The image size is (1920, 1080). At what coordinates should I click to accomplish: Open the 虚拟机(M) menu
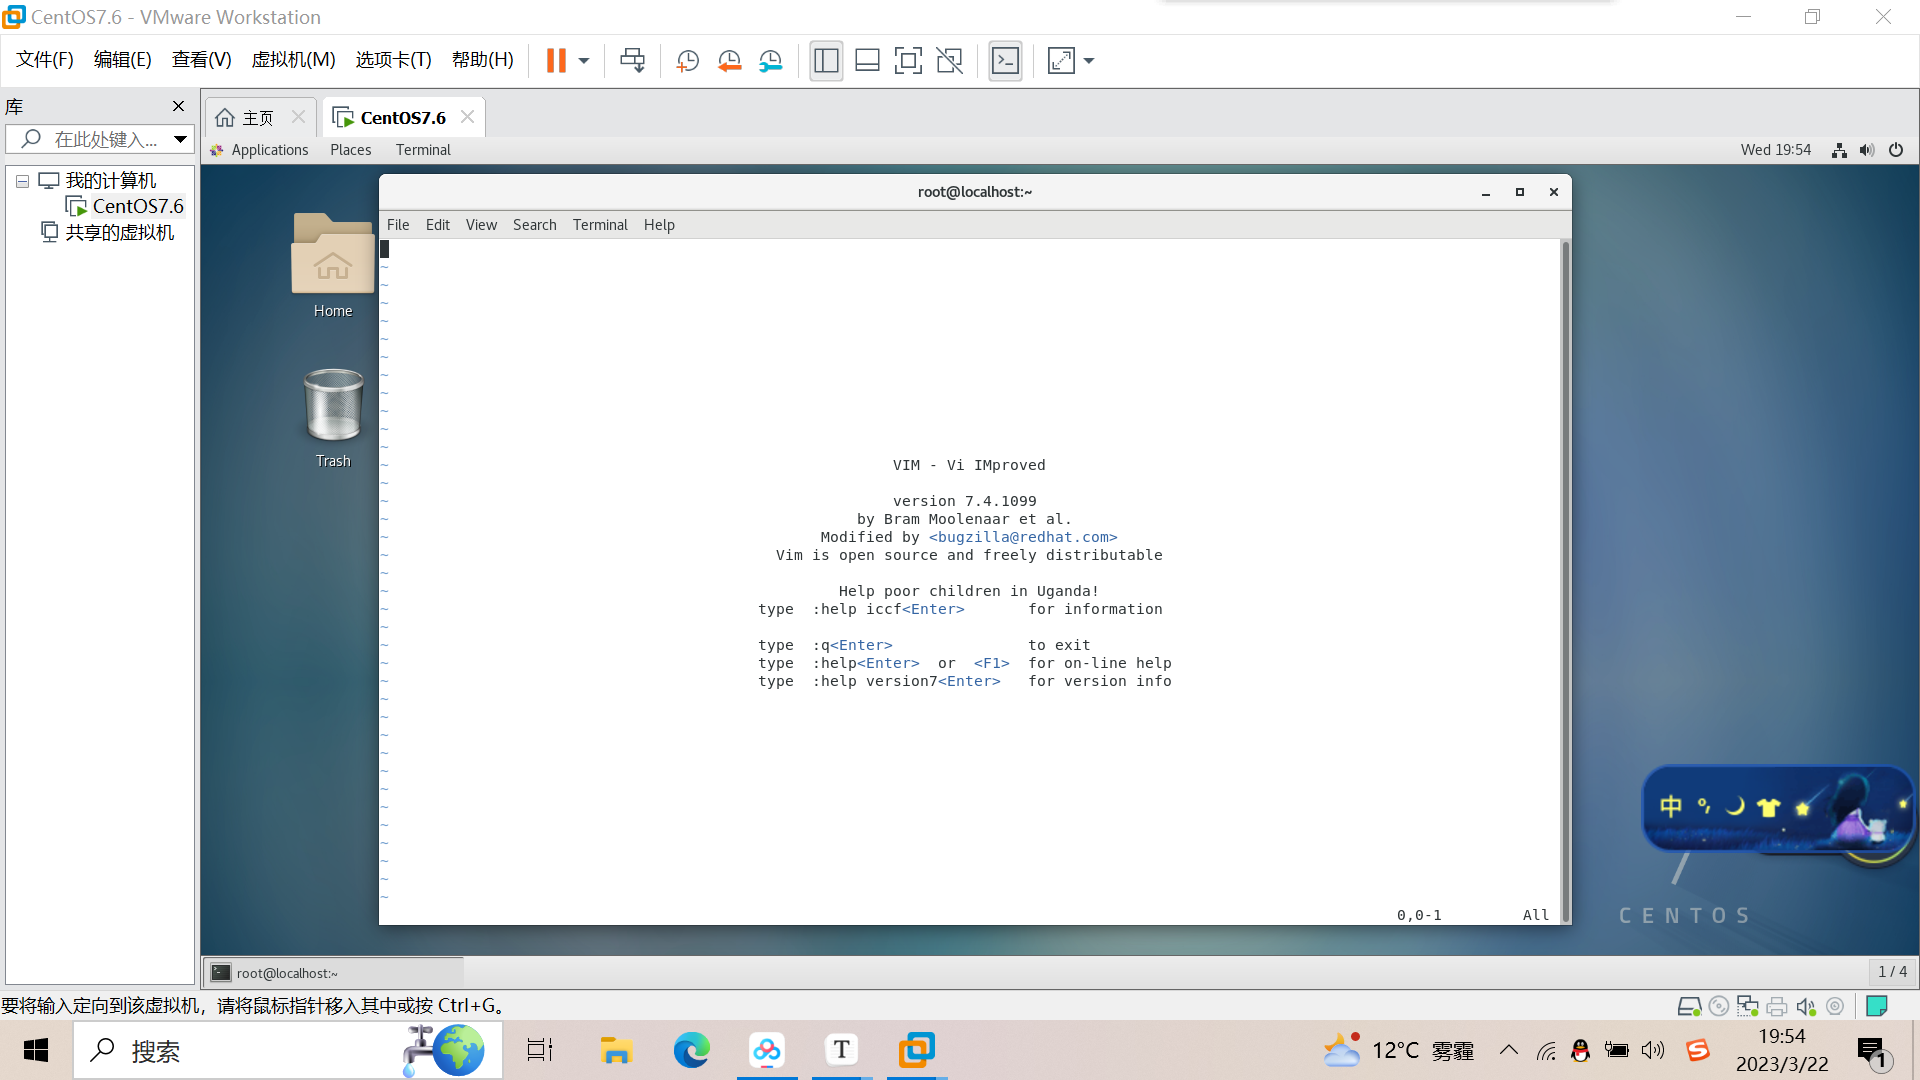(x=293, y=60)
